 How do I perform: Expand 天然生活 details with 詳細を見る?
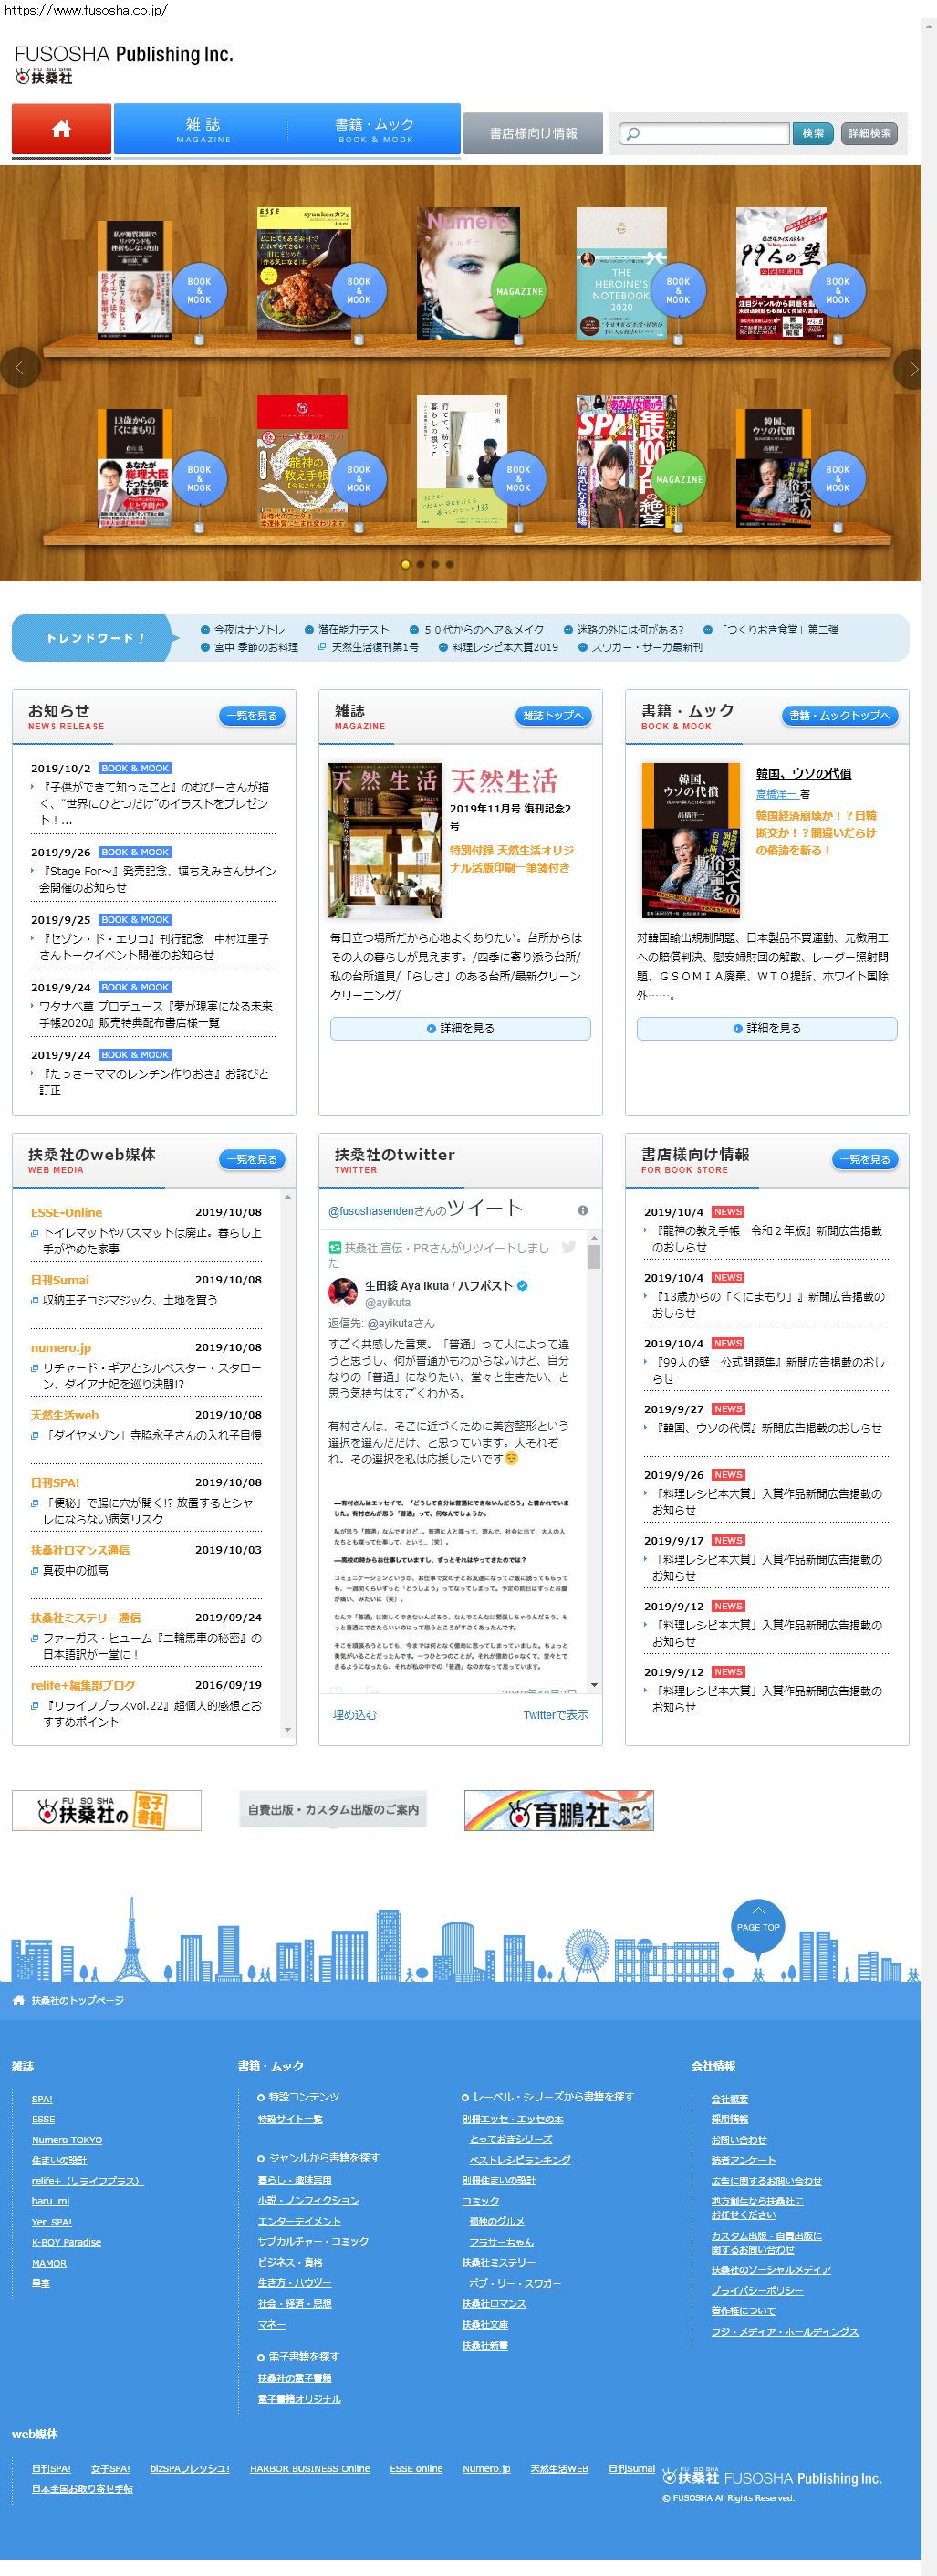point(460,1028)
